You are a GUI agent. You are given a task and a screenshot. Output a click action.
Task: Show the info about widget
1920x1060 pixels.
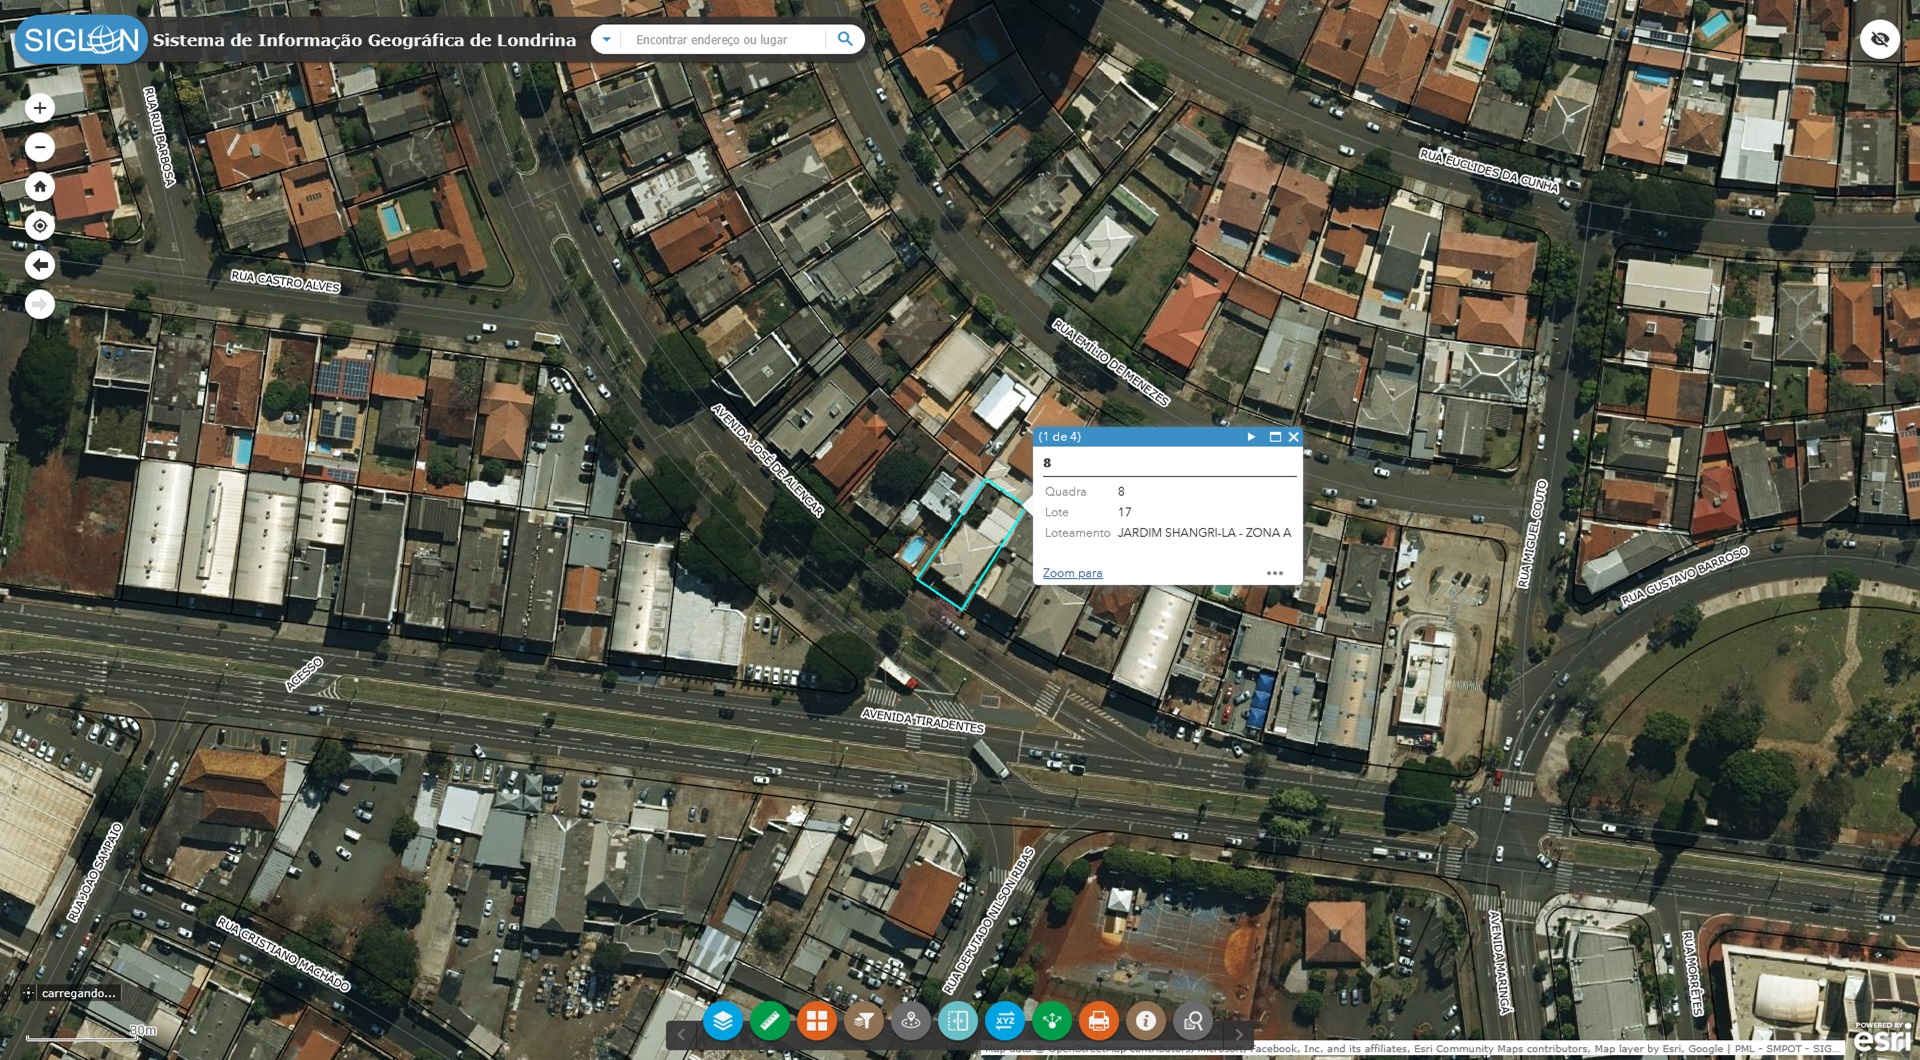click(x=1146, y=1021)
